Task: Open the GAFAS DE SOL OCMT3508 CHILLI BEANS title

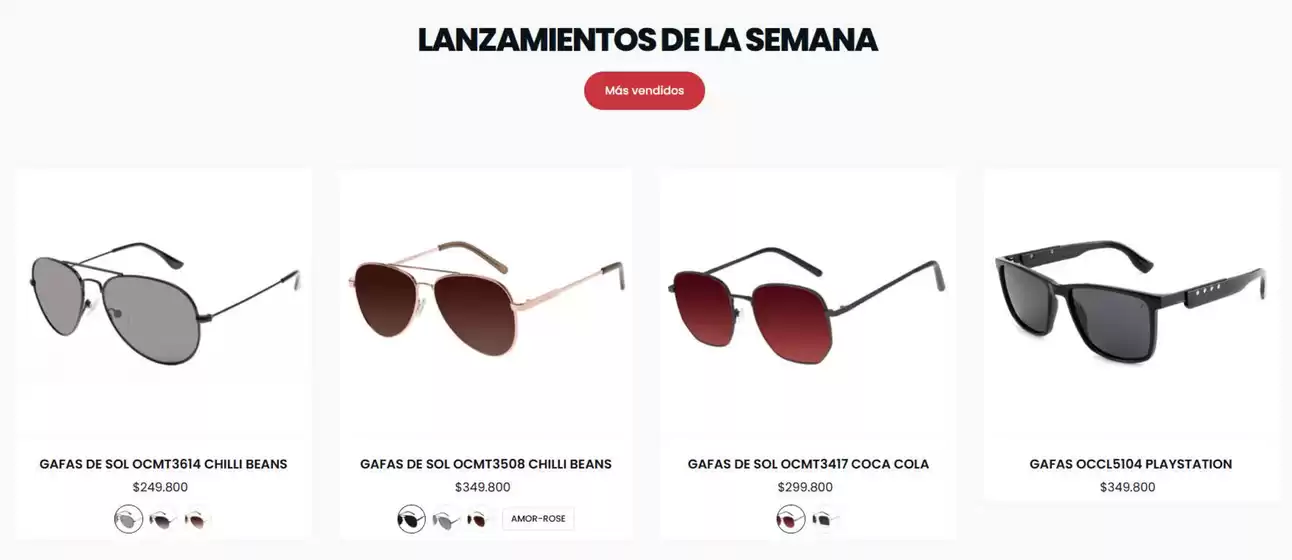Action: (486, 464)
